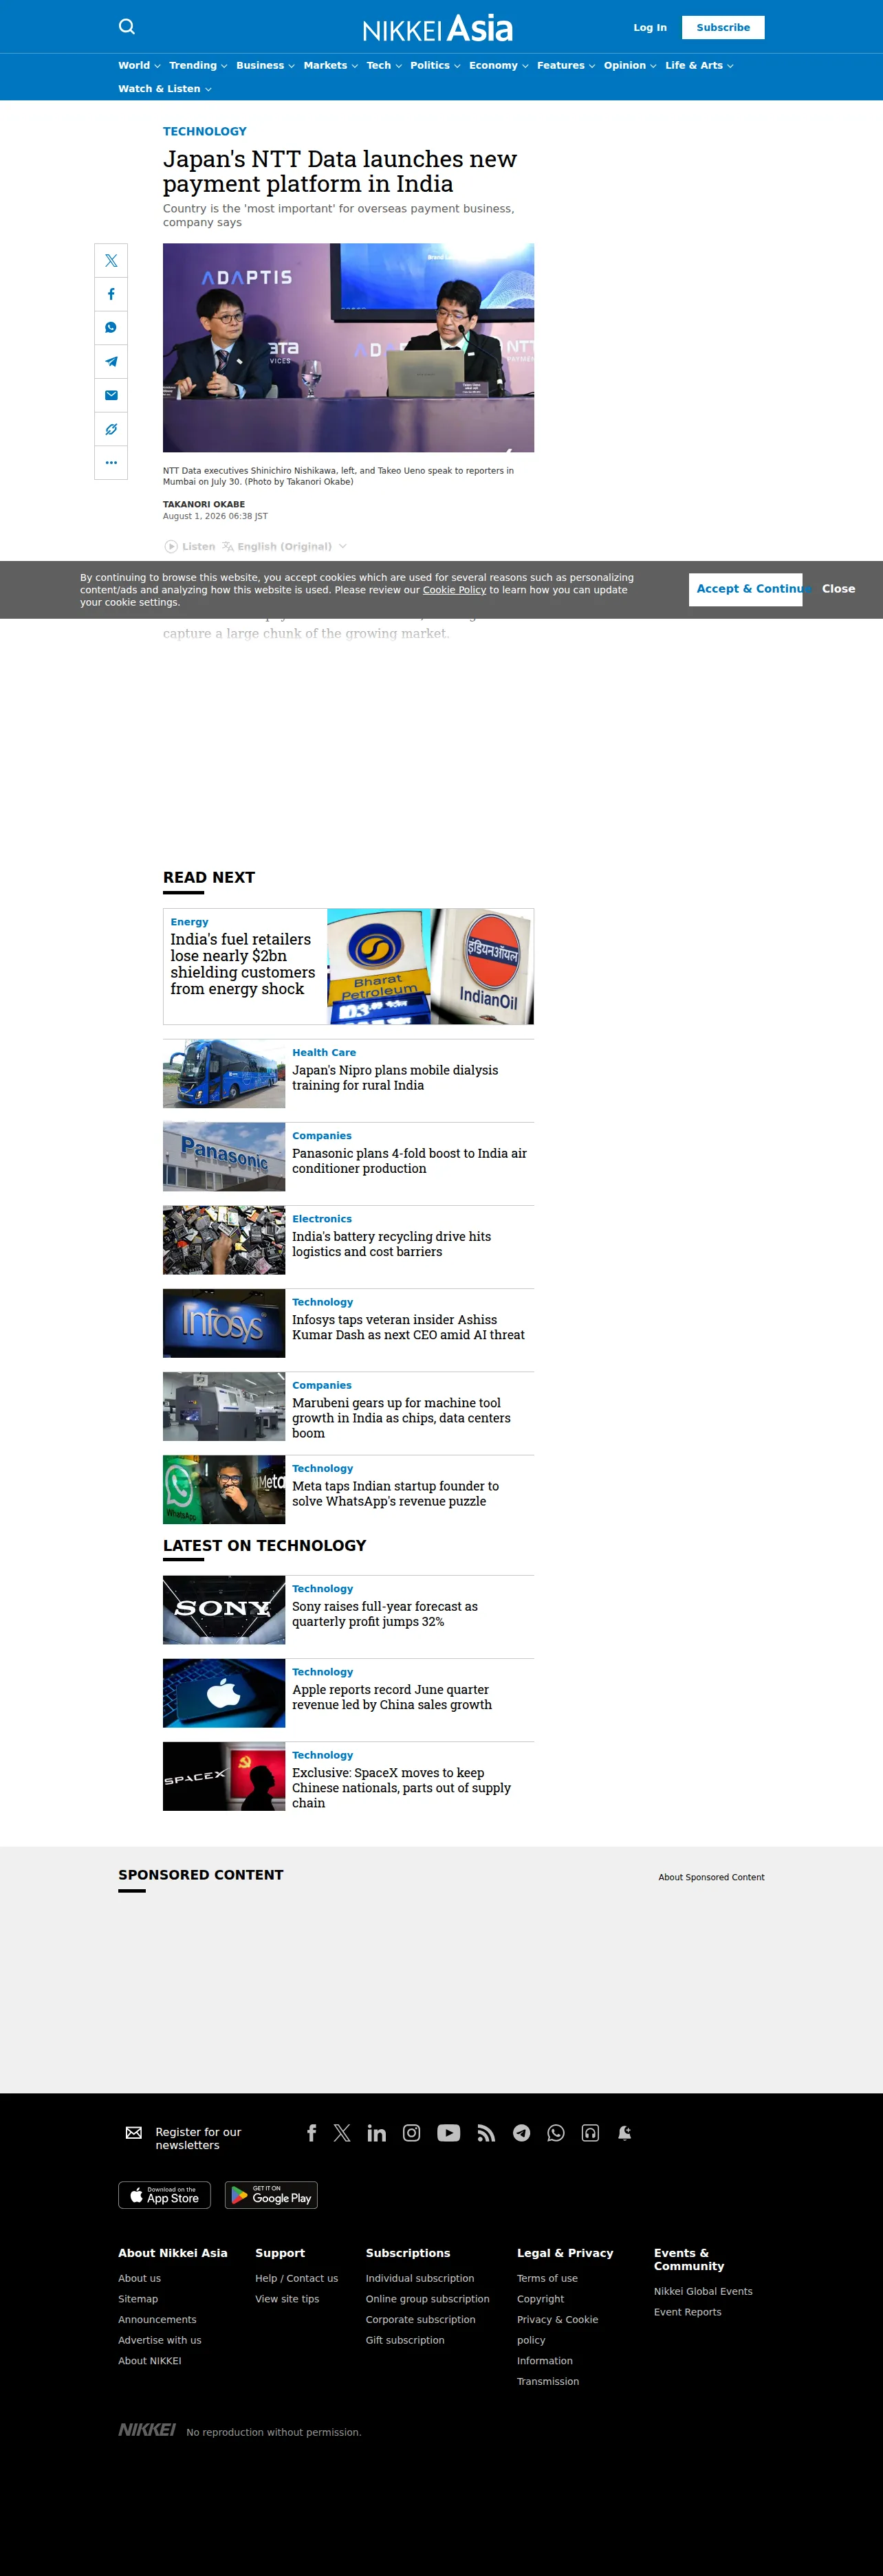Open footer YouTube channel icon
The height and width of the screenshot is (2576, 883).
449,2133
